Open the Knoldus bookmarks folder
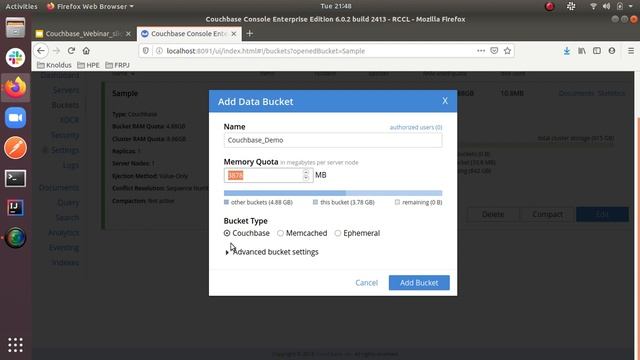 tap(54, 65)
